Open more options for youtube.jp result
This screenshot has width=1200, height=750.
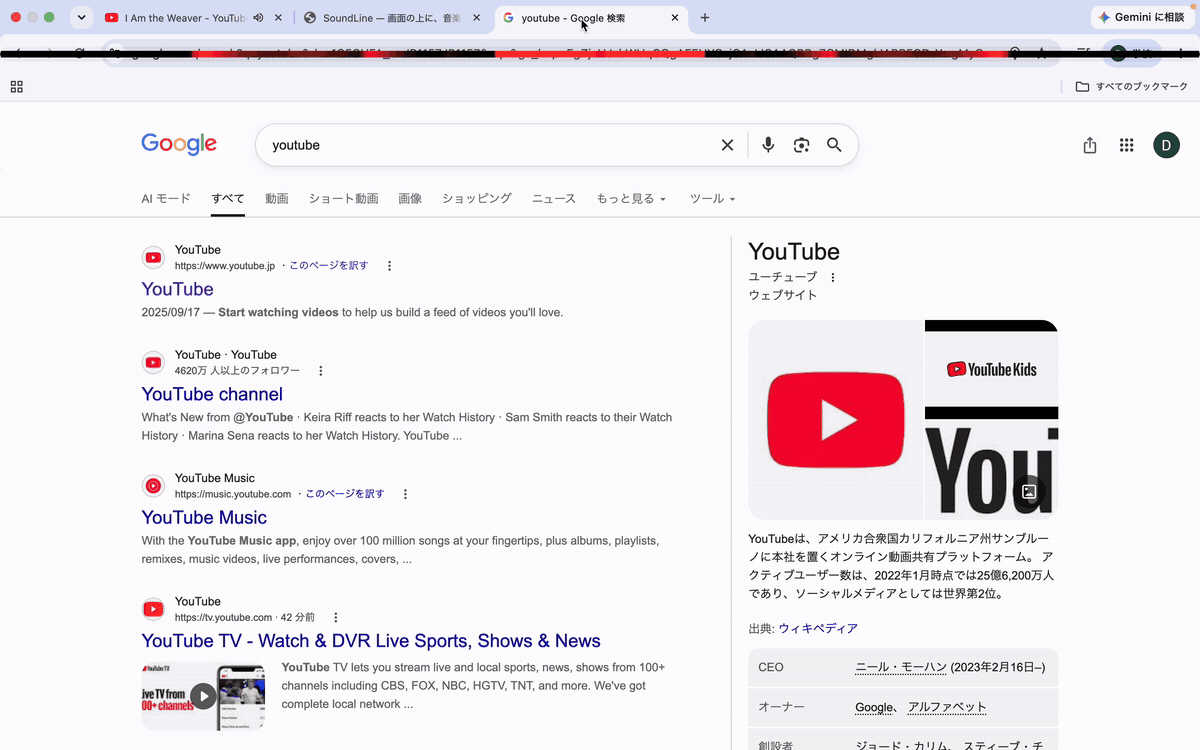click(389, 266)
